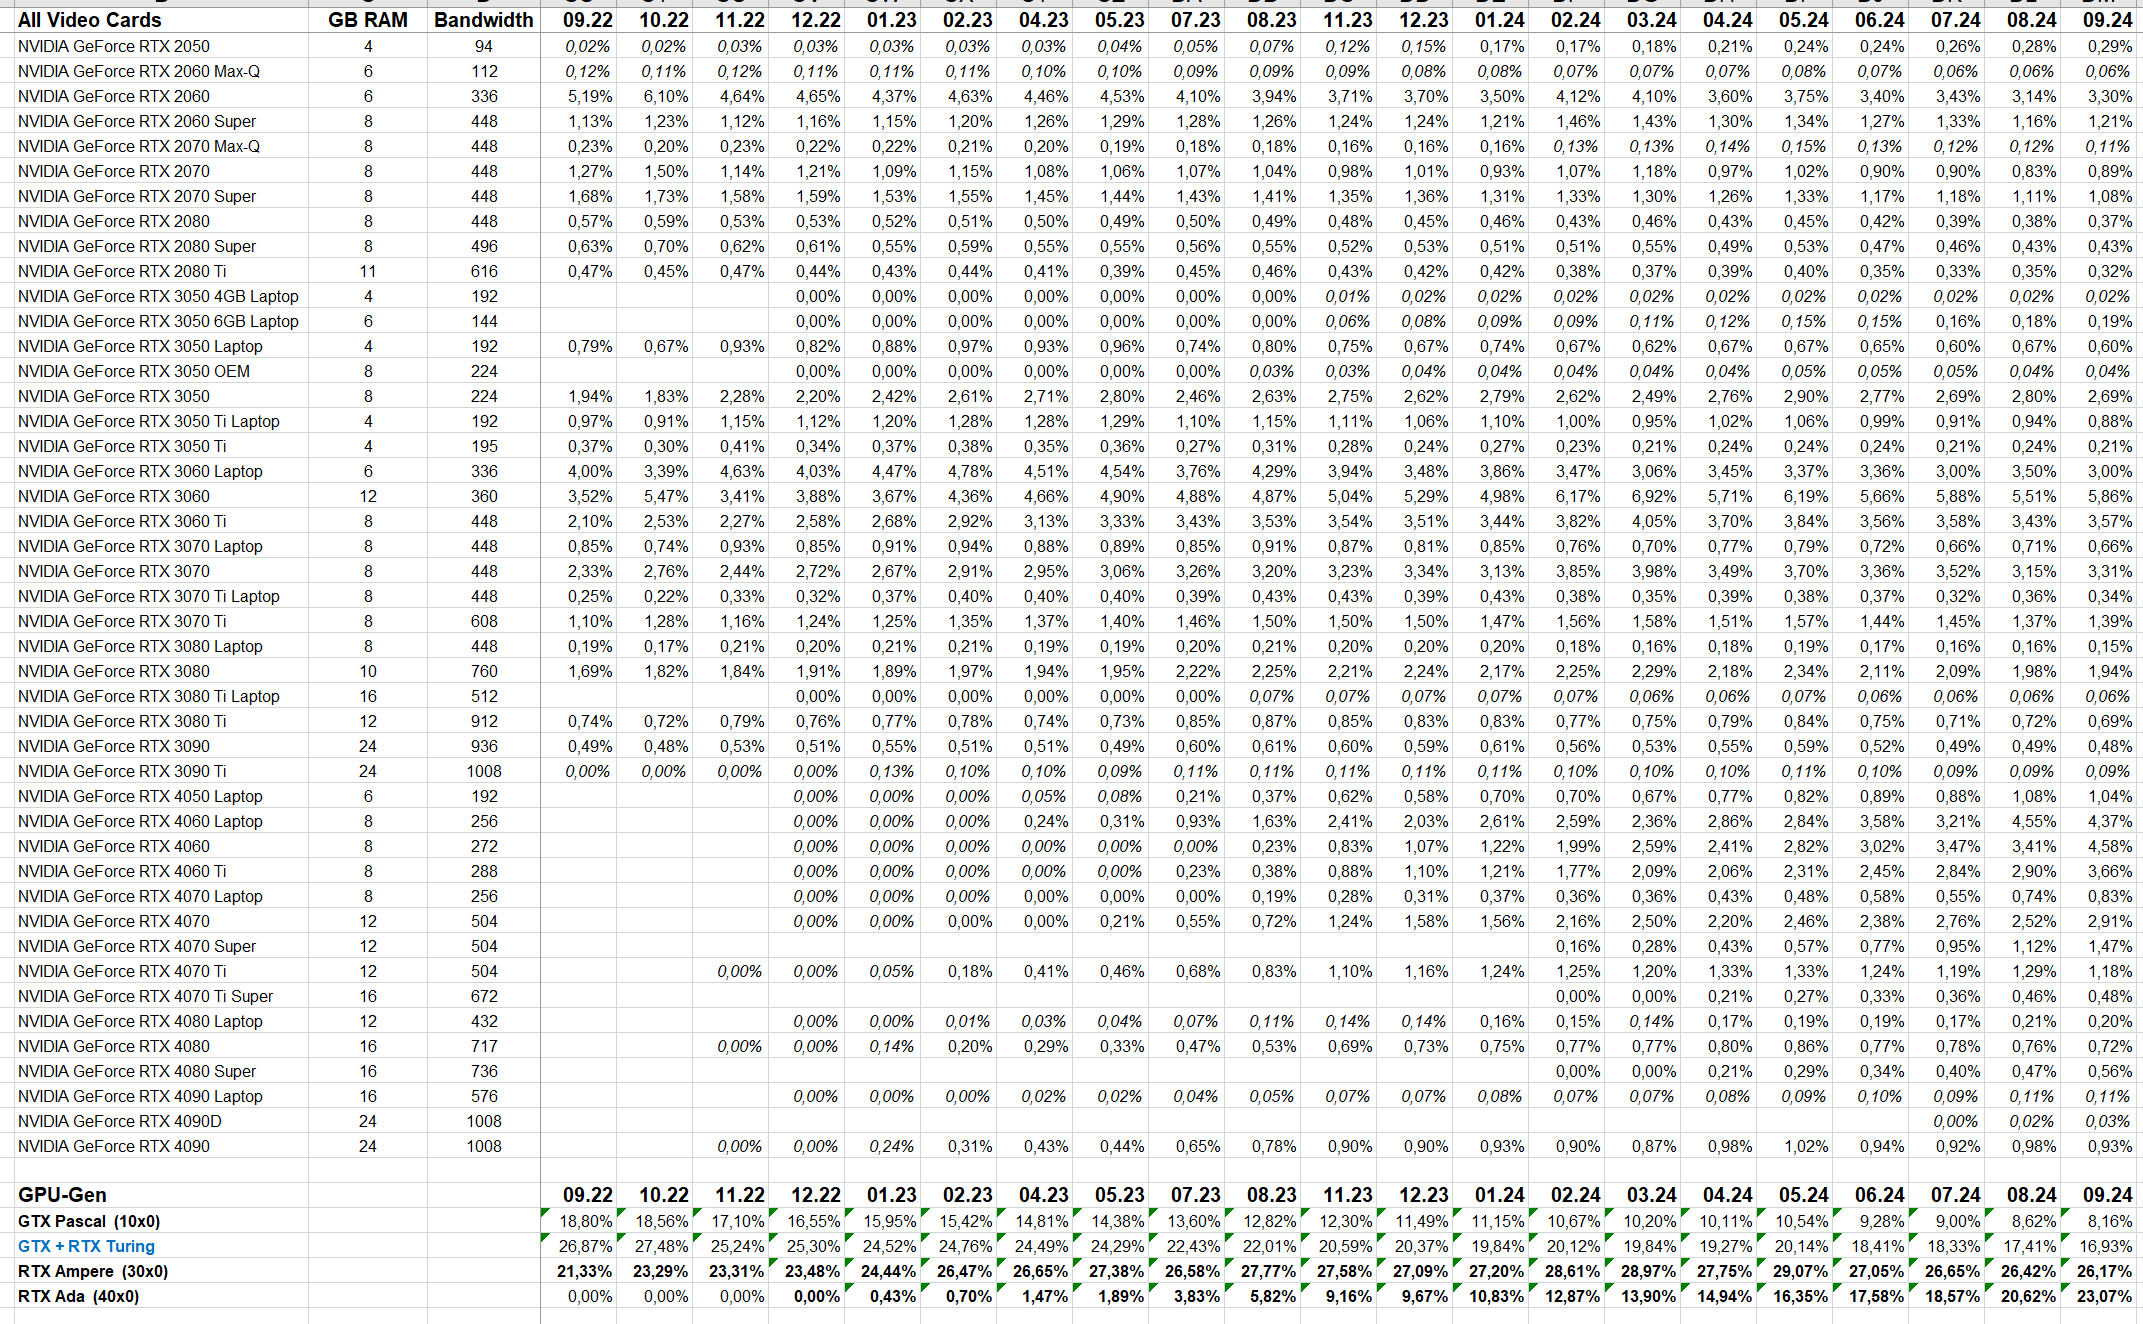Click the blue 'GTX + RTX Turing' label
The width and height of the screenshot is (2143, 1324).
click(x=86, y=1246)
